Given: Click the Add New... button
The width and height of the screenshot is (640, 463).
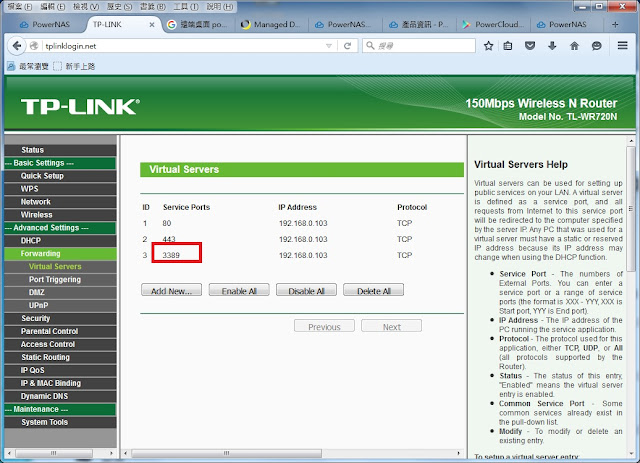Looking at the screenshot, I should click(171, 290).
